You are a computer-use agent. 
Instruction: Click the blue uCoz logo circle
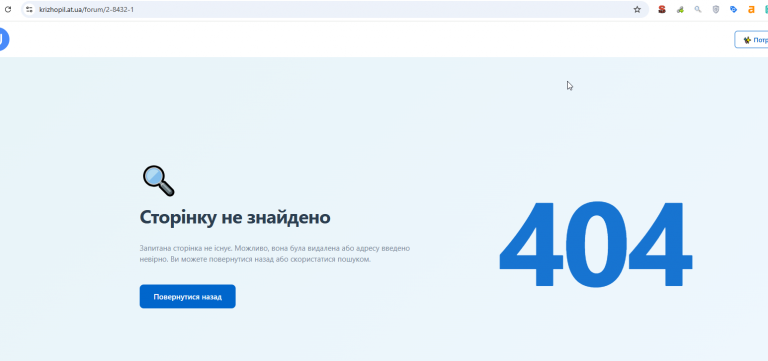pyautogui.click(x=4, y=39)
